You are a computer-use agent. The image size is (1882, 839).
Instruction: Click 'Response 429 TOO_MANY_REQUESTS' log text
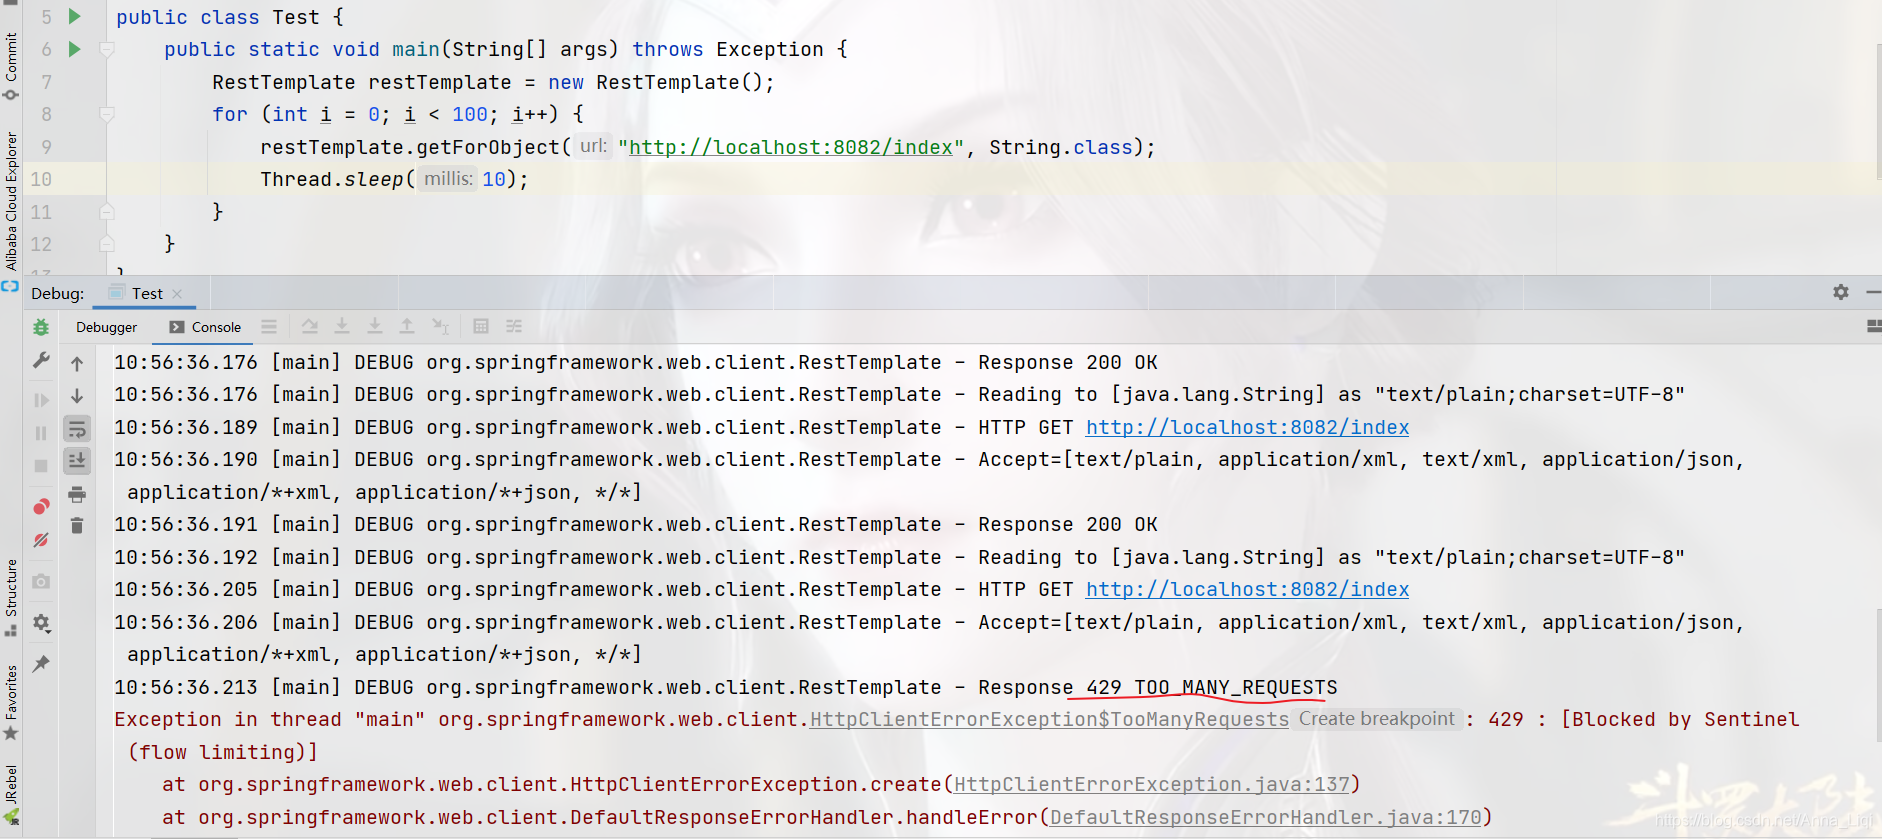(x=1157, y=687)
